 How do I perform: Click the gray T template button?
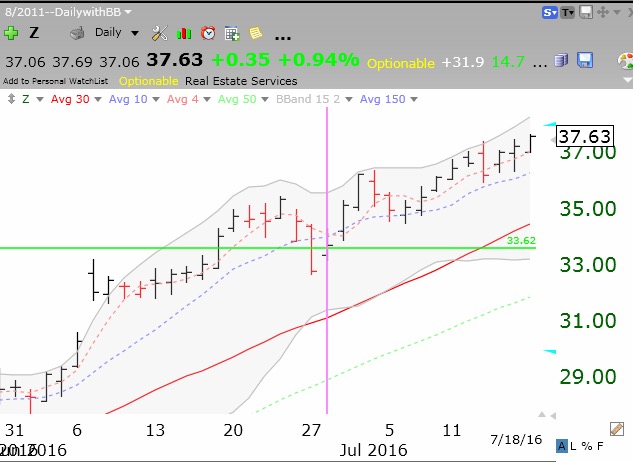pos(568,13)
